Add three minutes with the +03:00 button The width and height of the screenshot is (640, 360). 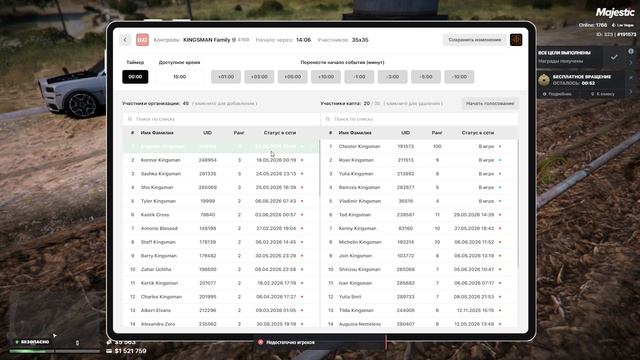pyautogui.click(x=259, y=77)
